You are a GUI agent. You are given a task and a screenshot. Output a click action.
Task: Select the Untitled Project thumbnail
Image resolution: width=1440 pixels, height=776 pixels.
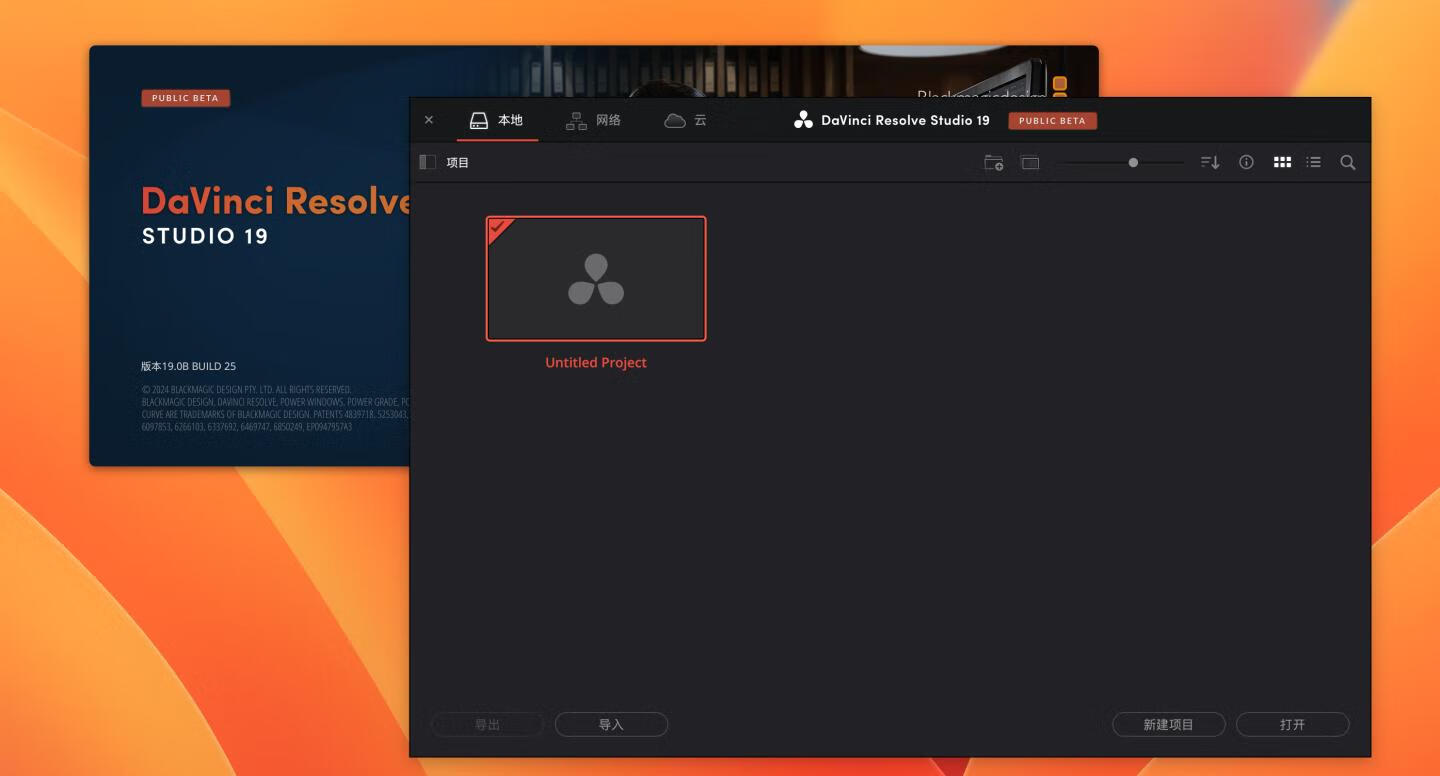[x=596, y=279]
